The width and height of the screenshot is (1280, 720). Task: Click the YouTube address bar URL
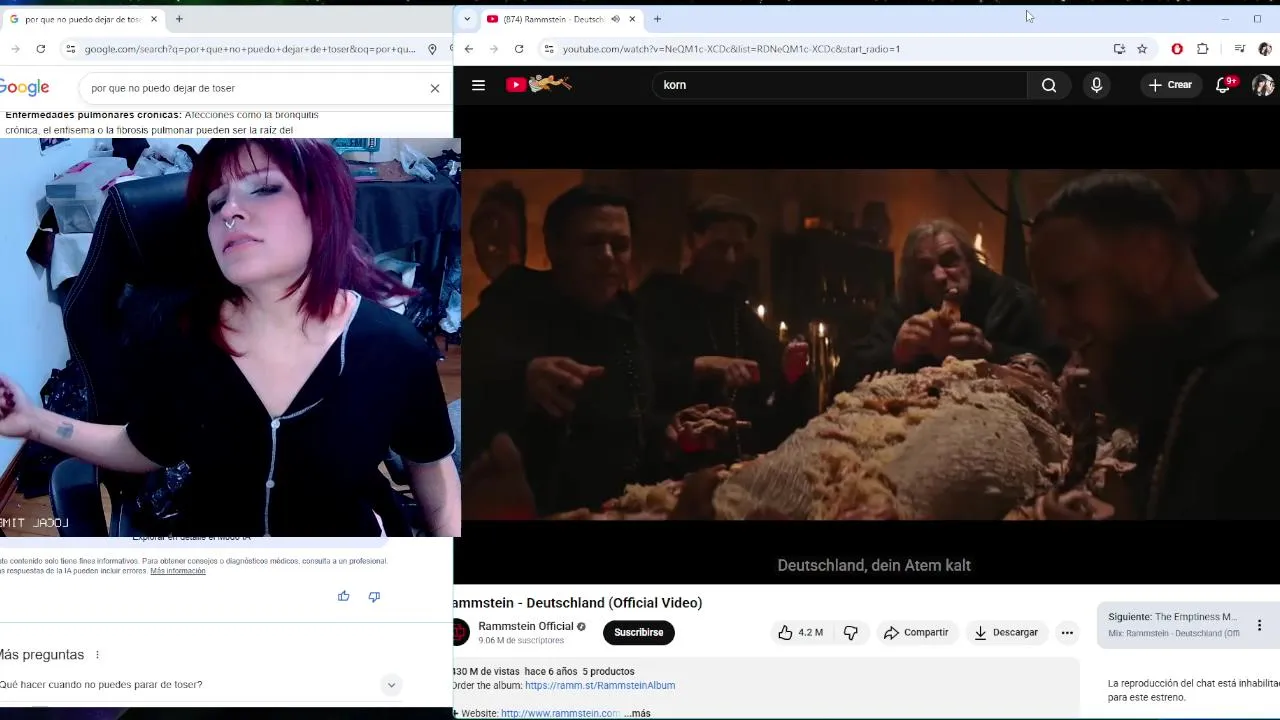point(731,49)
